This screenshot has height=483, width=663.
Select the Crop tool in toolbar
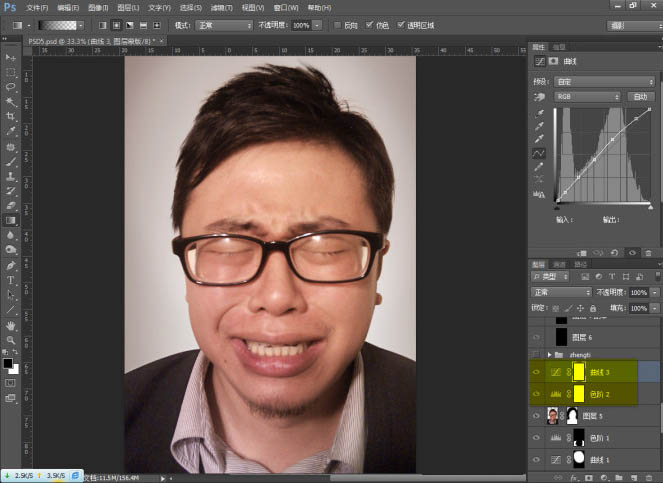pos(11,116)
